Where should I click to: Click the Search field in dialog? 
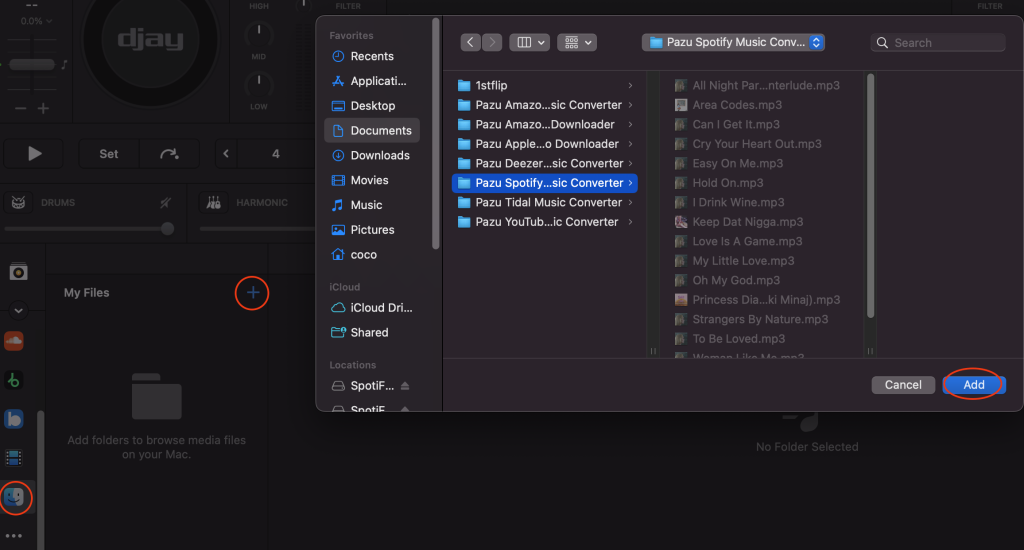coord(938,43)
